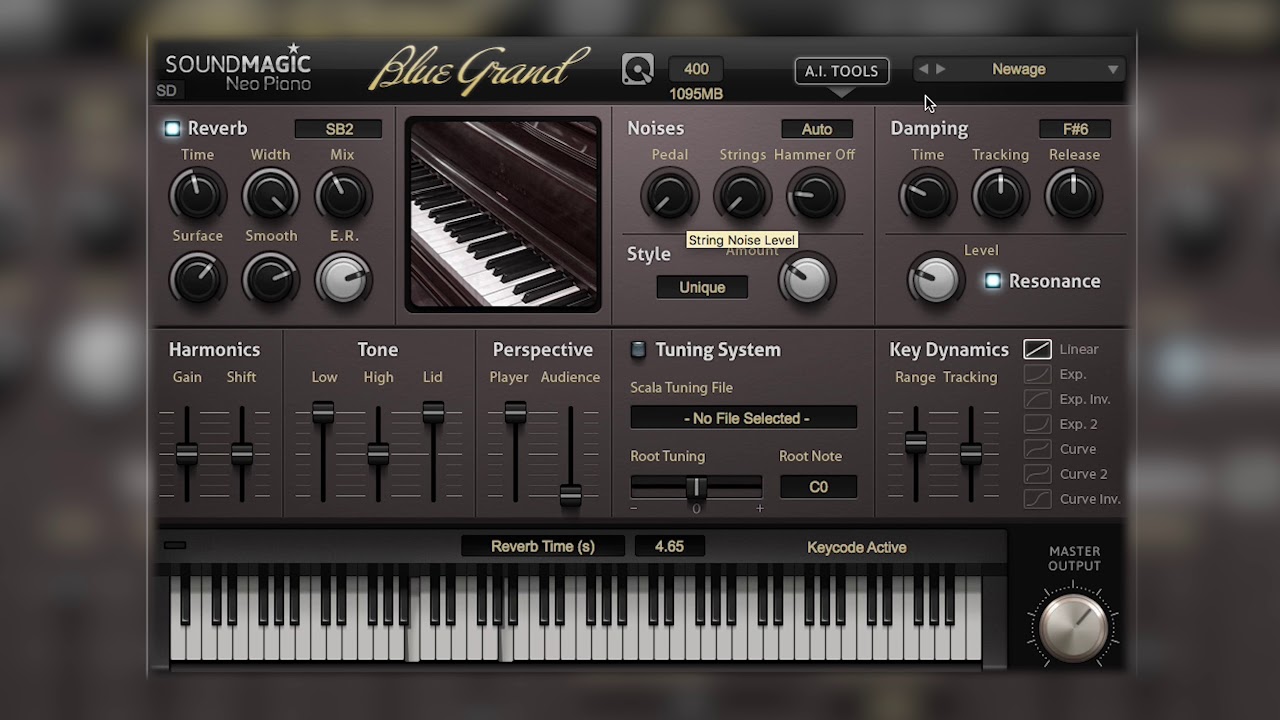This screenshot has height=720, width=1280.
Task: Open the Newage preset dropdown
Action: pyautogui.click(x=1019, y=69)
